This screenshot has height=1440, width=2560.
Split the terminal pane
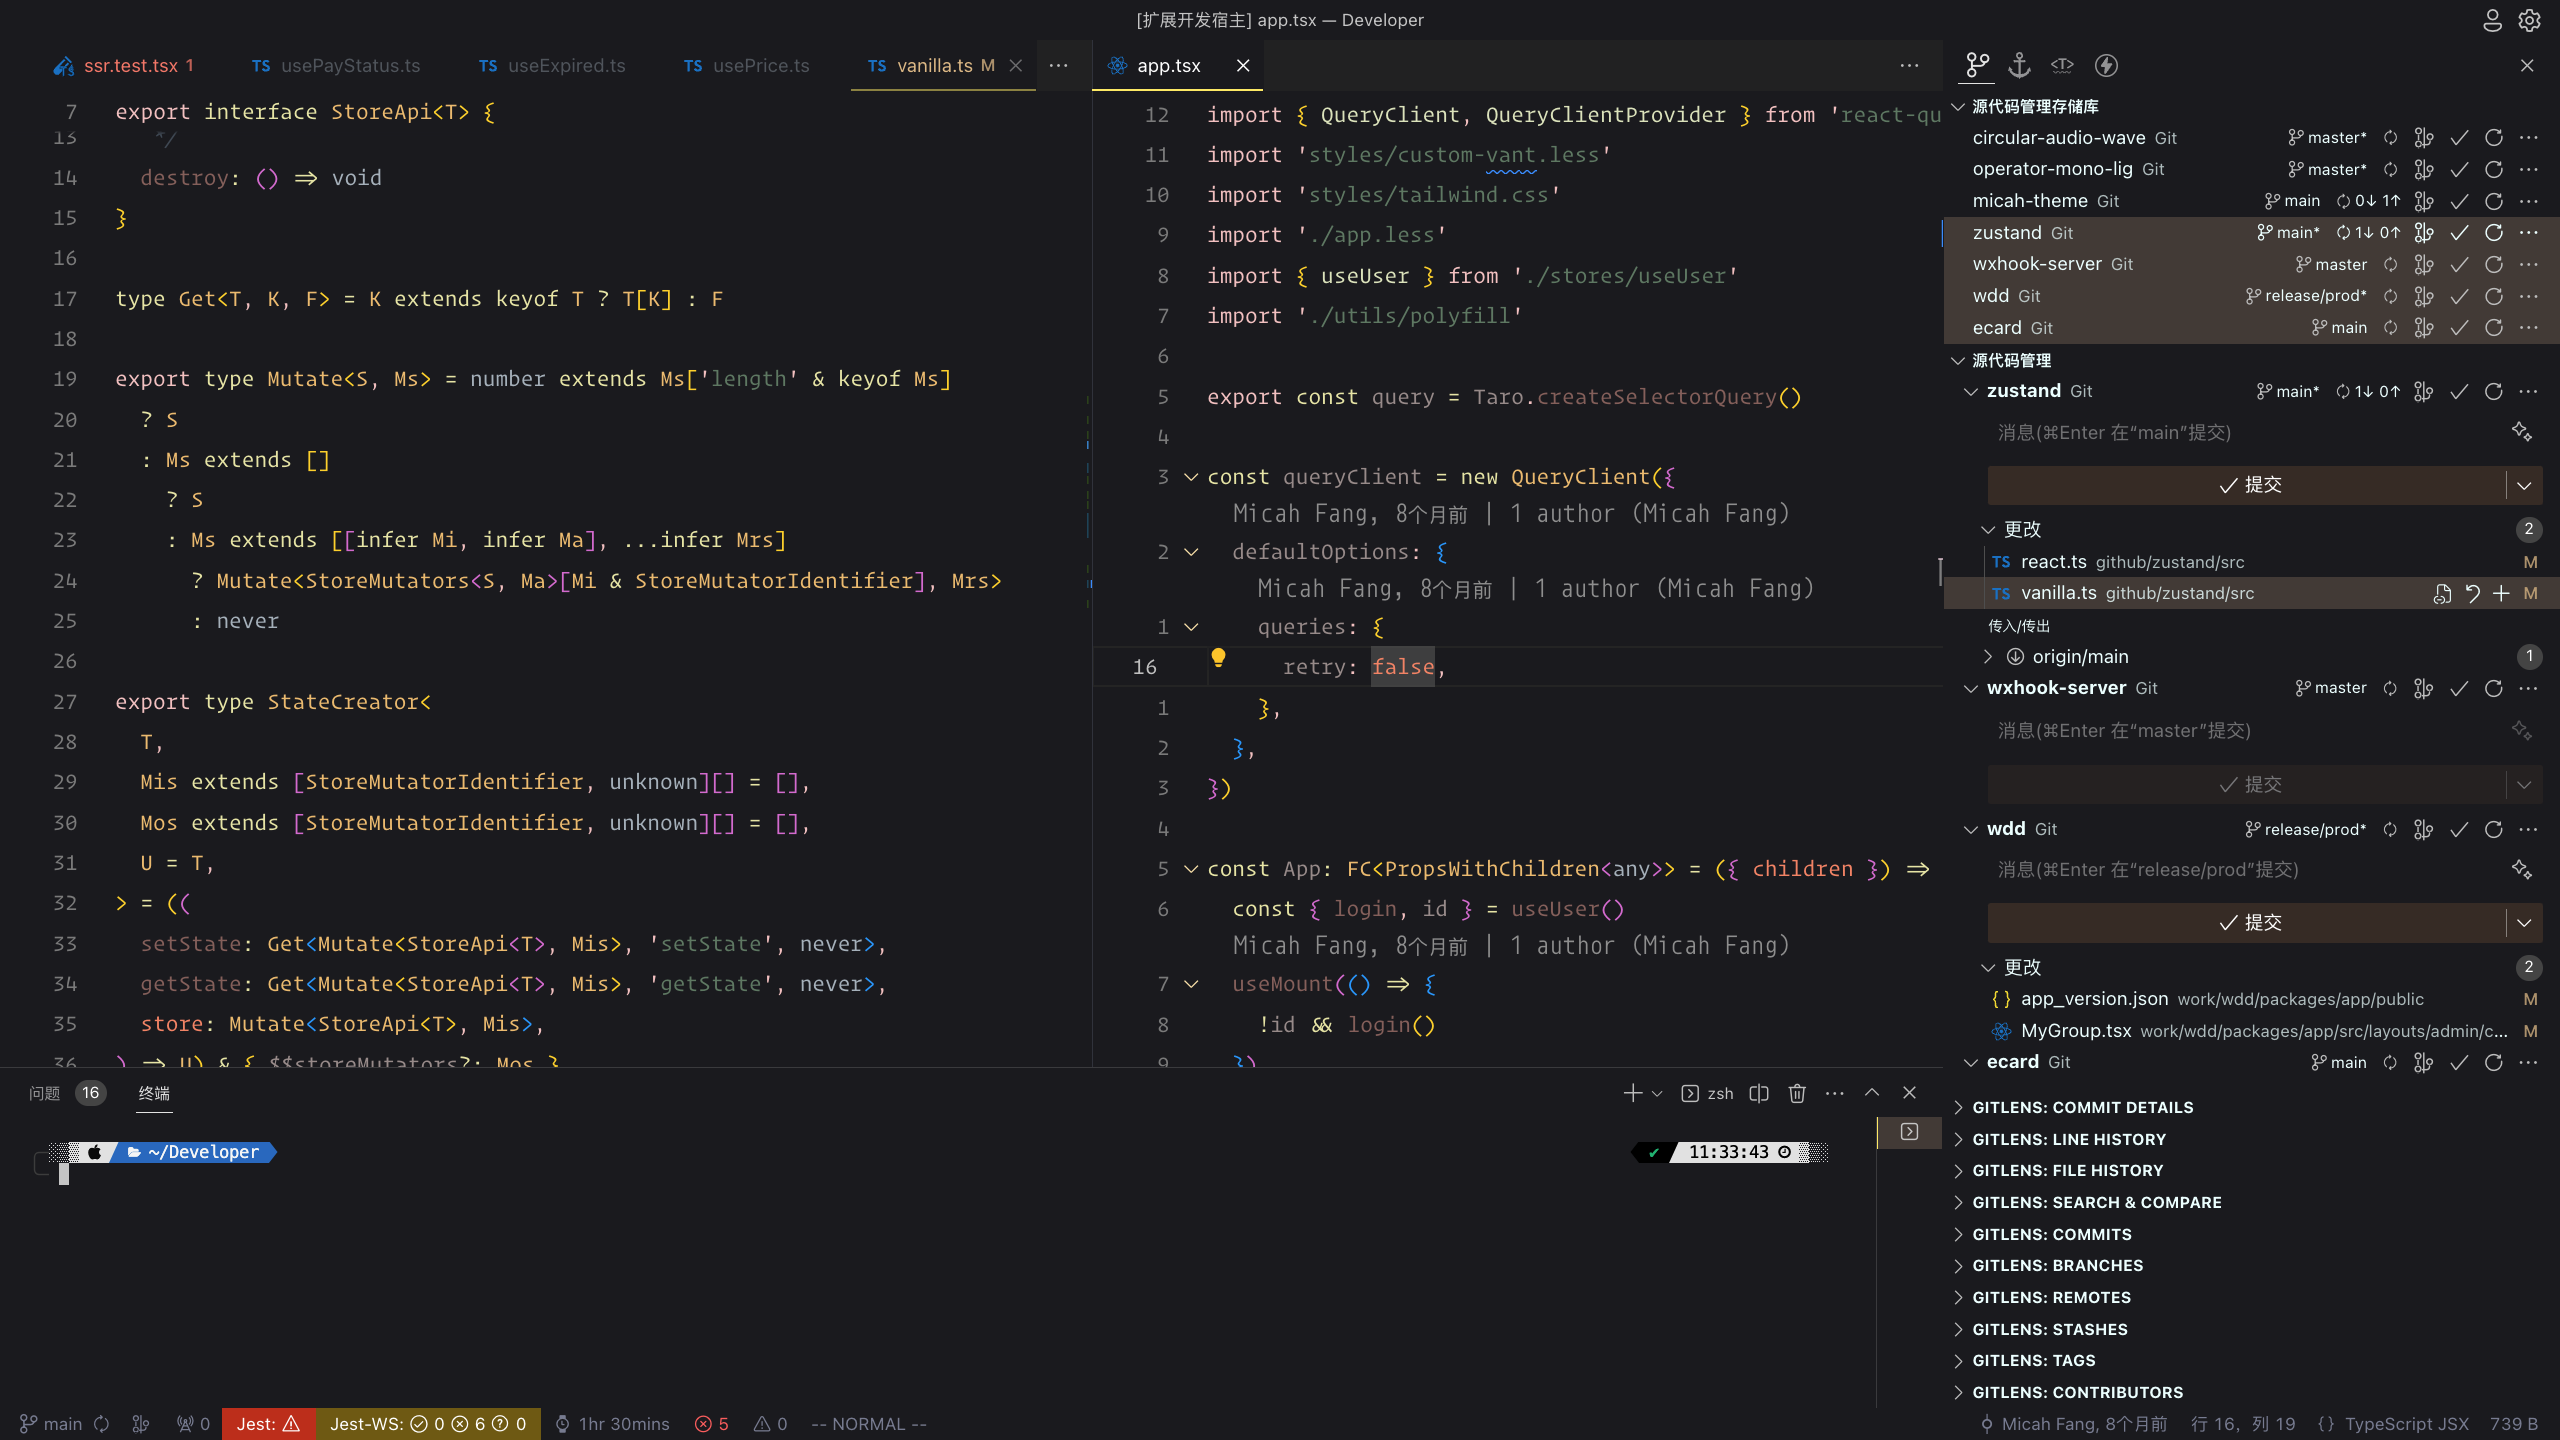[x=1759, y=1093]
